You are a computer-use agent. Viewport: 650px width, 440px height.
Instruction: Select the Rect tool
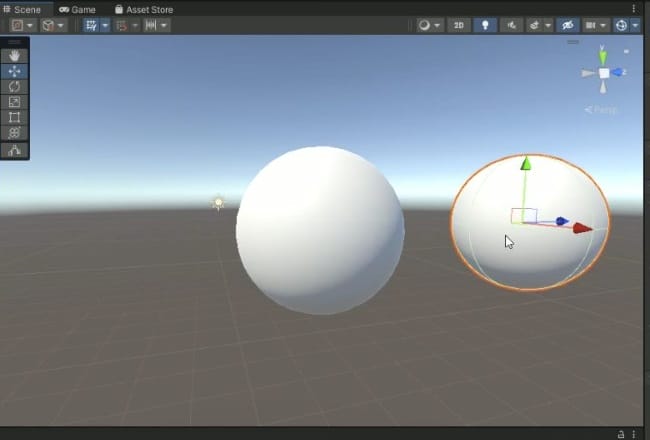(15, 117)
